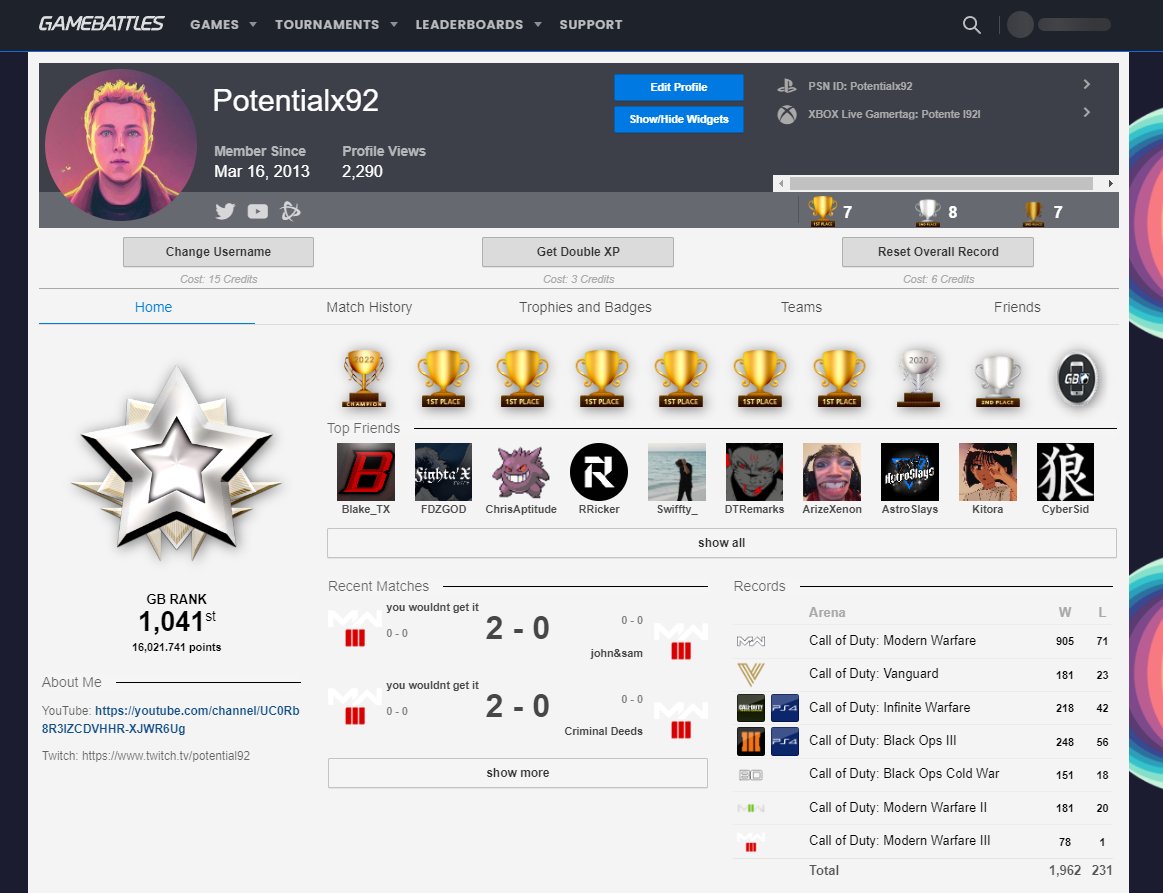Click the user account avatar in header
This screenshot has width=1163, height=893.
[x=1020, y=24]
